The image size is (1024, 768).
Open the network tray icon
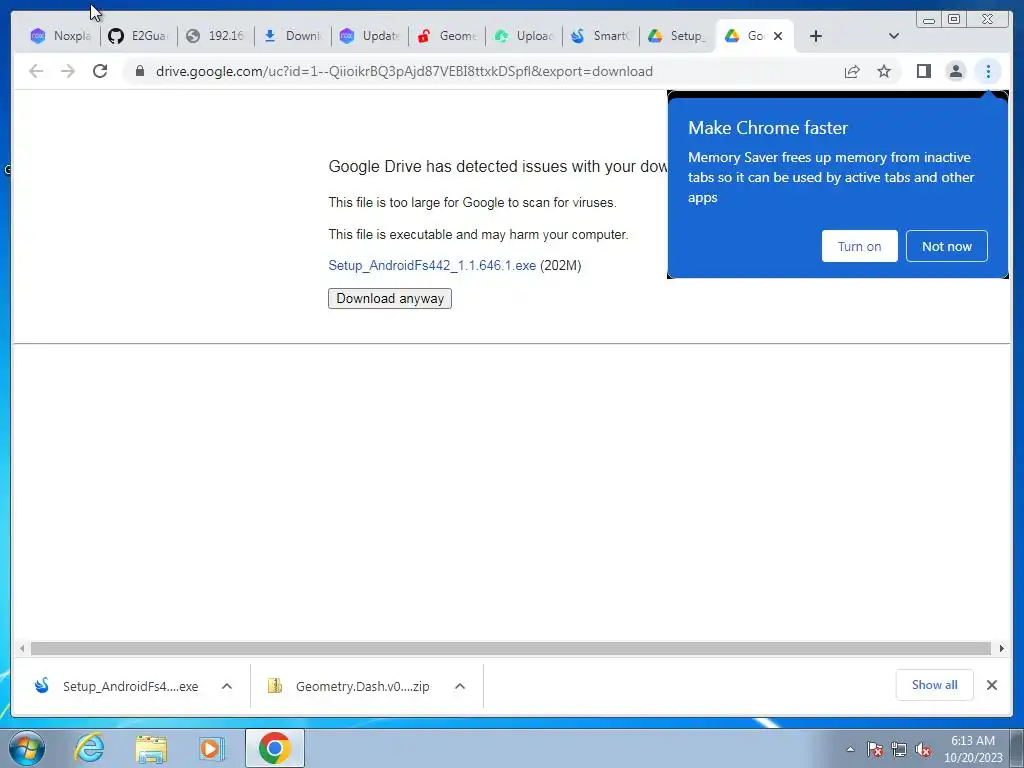click(899, 749)
